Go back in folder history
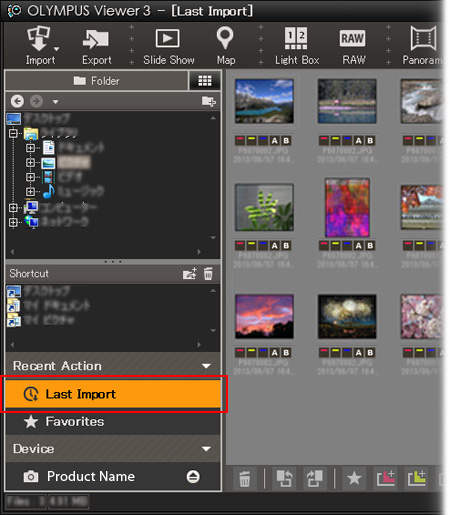Image resolution: width=450 pixels, height=515 pixels. (17, 101)
